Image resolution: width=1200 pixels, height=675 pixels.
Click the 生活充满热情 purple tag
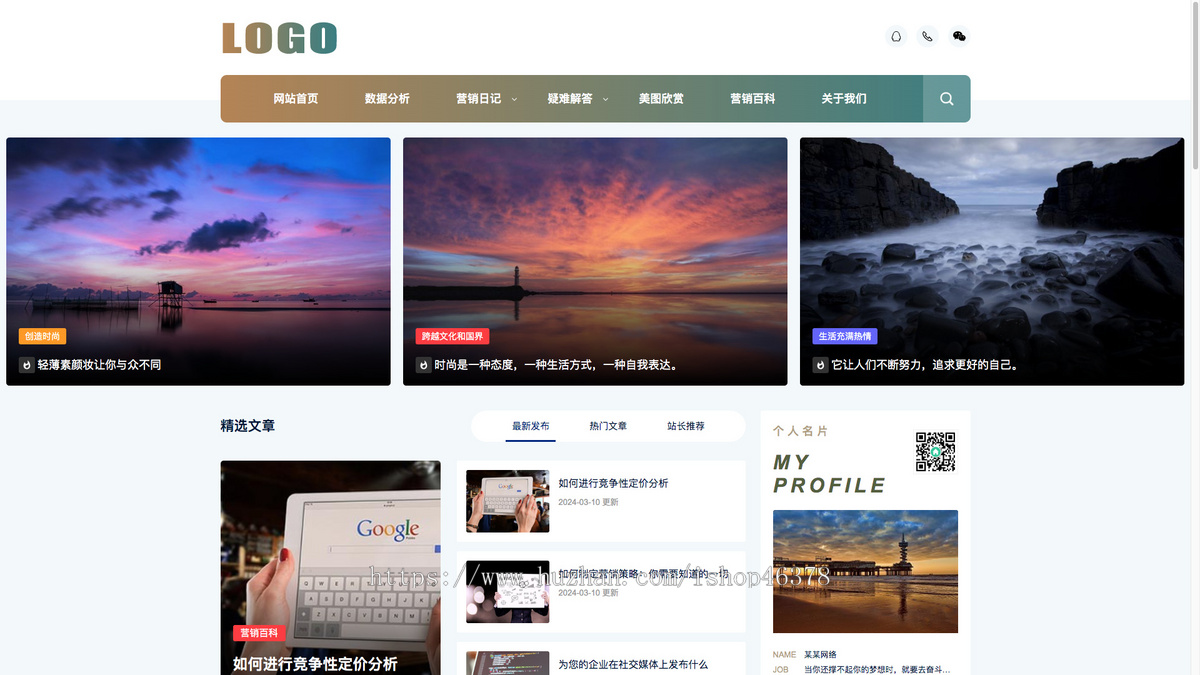pos(845,337)
